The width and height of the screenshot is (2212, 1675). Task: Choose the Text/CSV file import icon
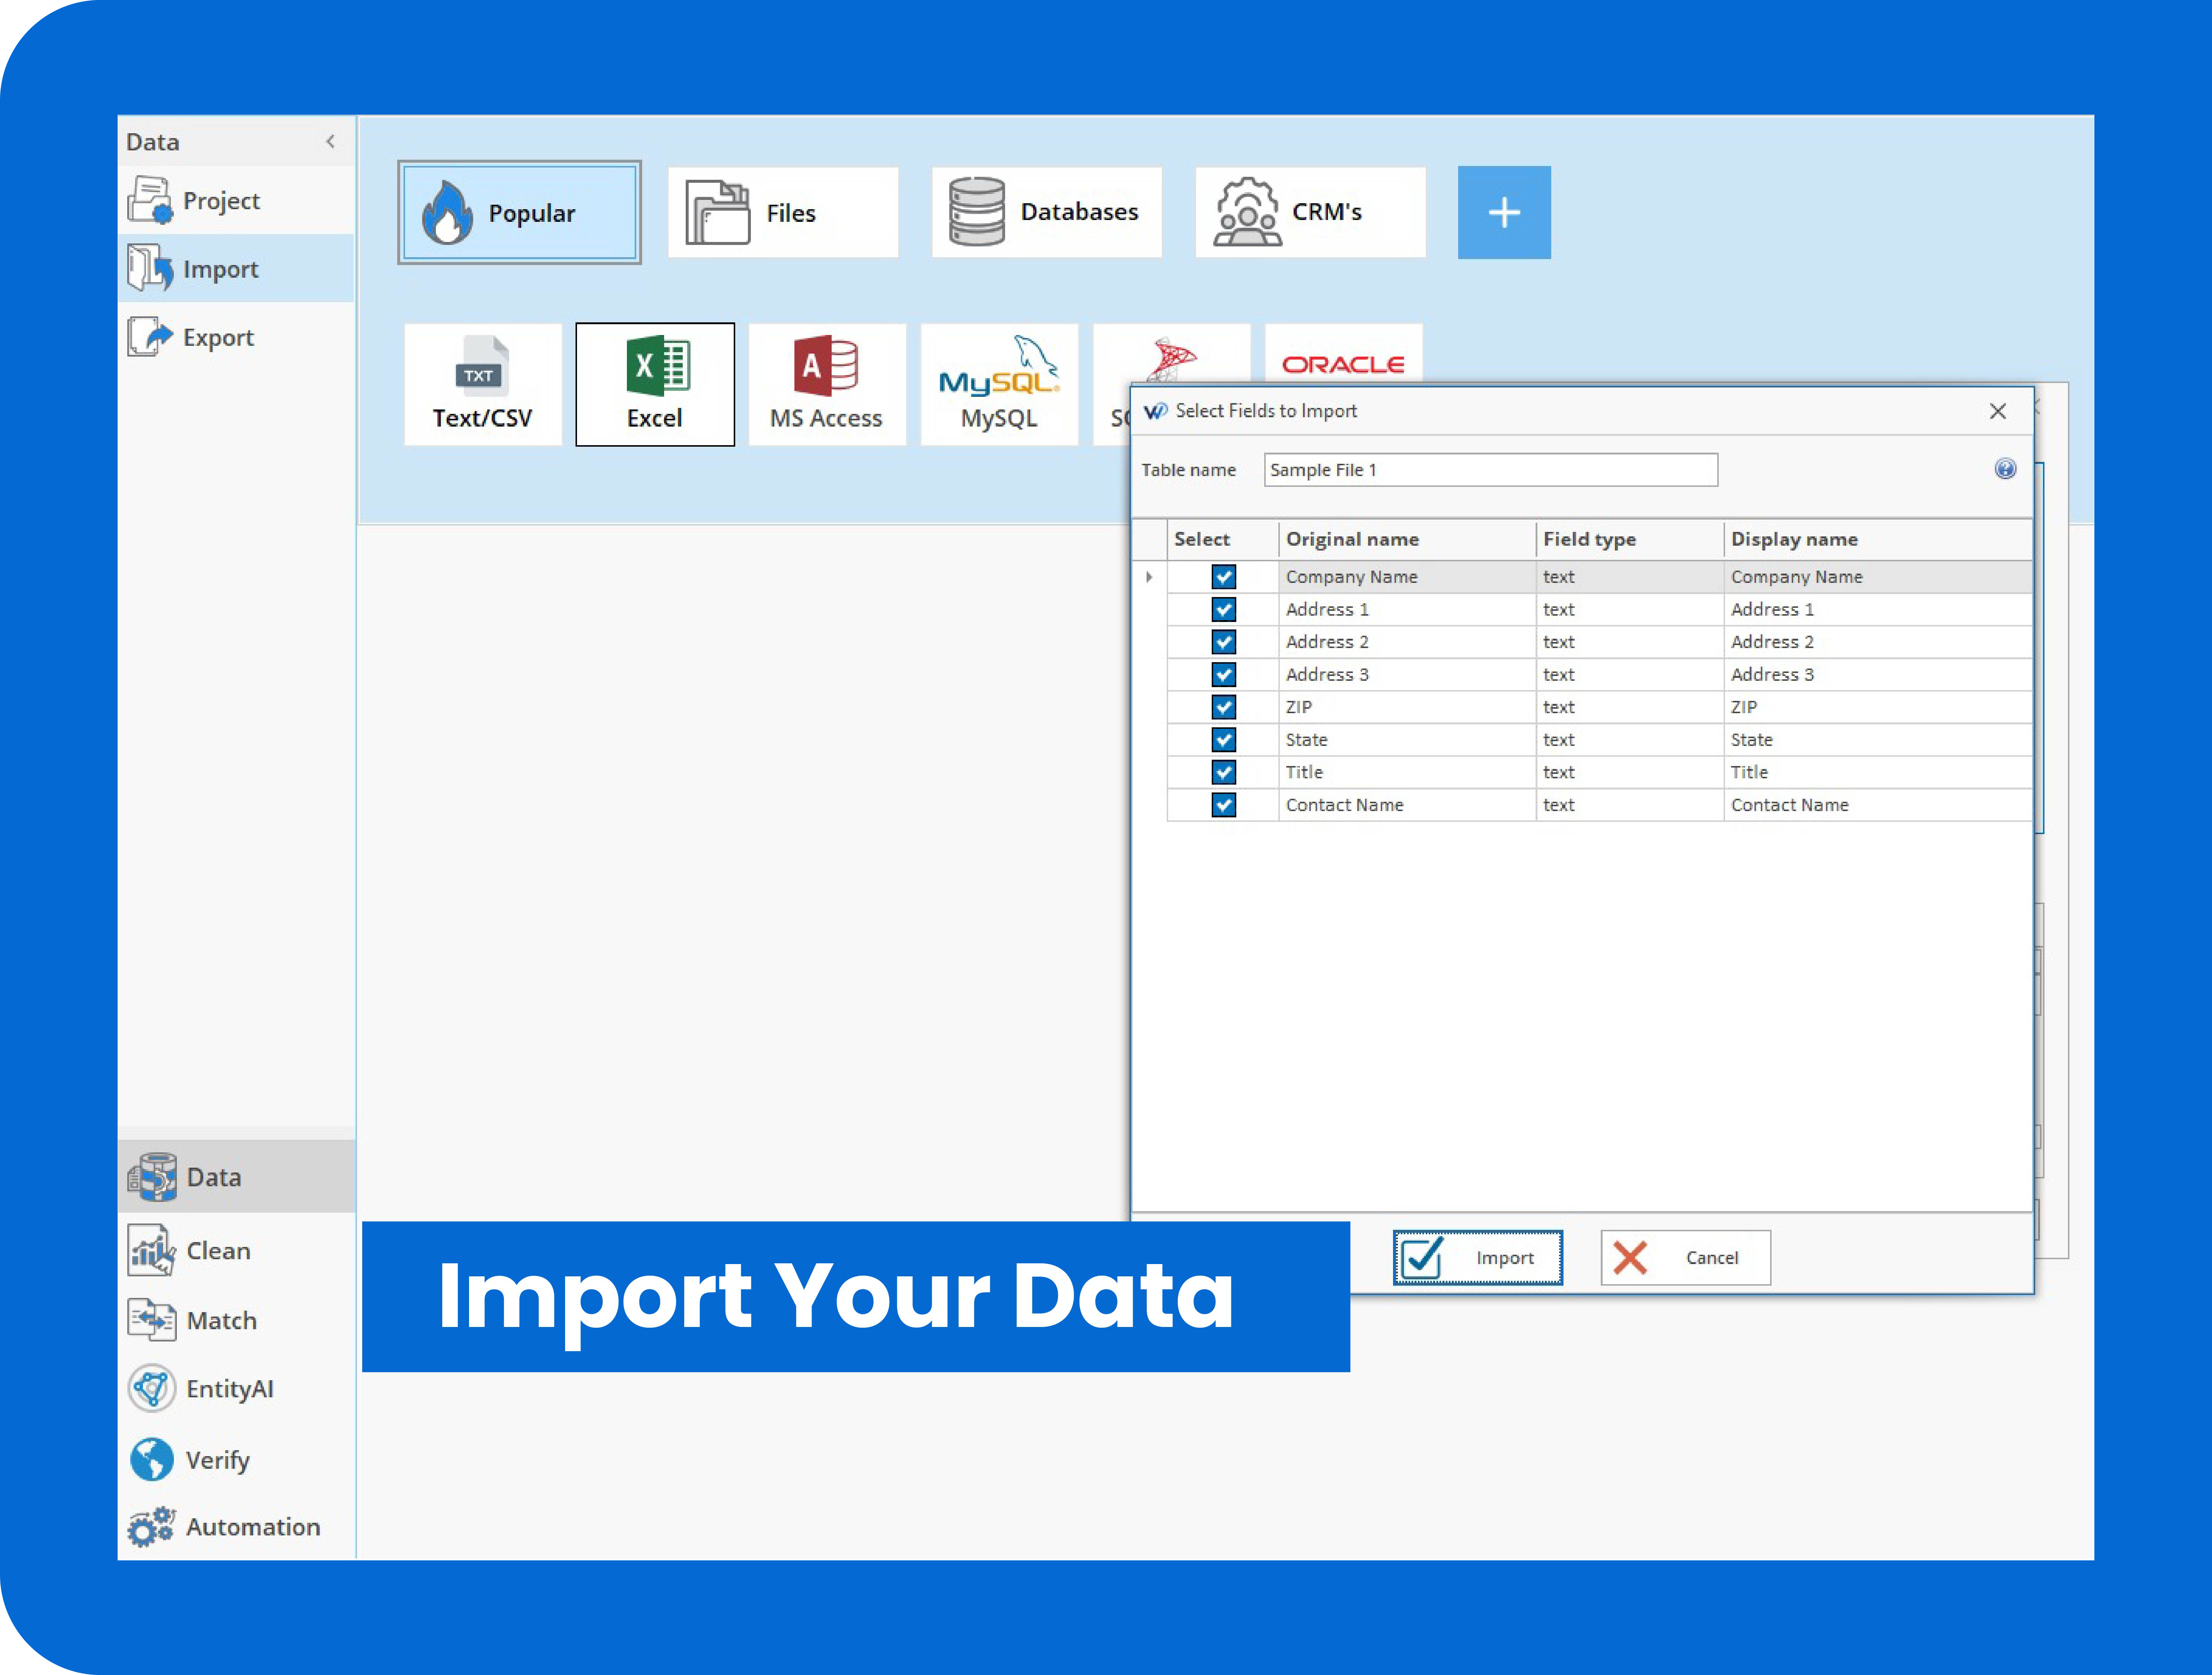click(482, 384)
